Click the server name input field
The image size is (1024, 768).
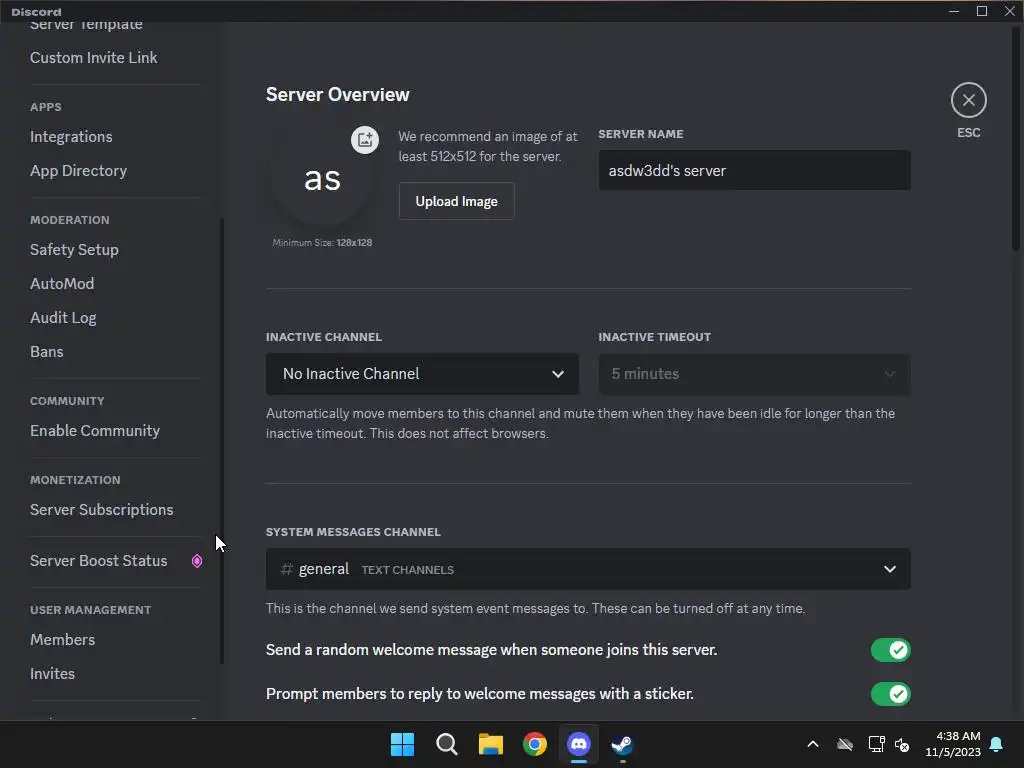coord(754,170)
